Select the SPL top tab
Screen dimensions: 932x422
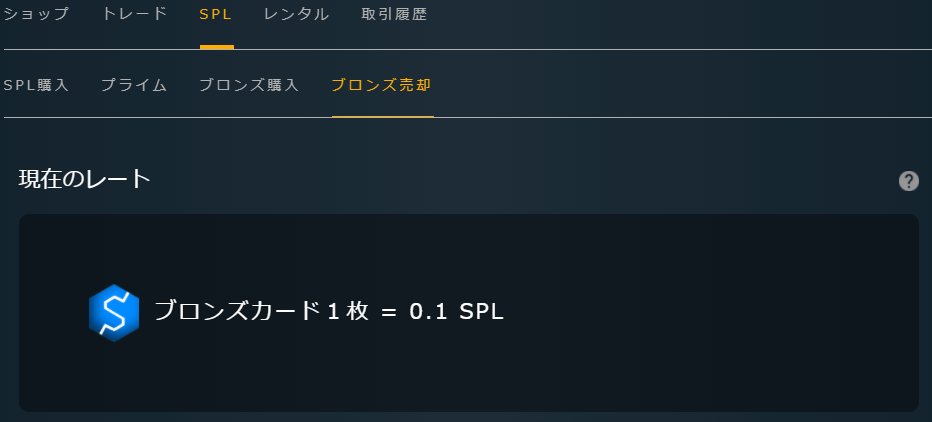(x=216, y=15)
